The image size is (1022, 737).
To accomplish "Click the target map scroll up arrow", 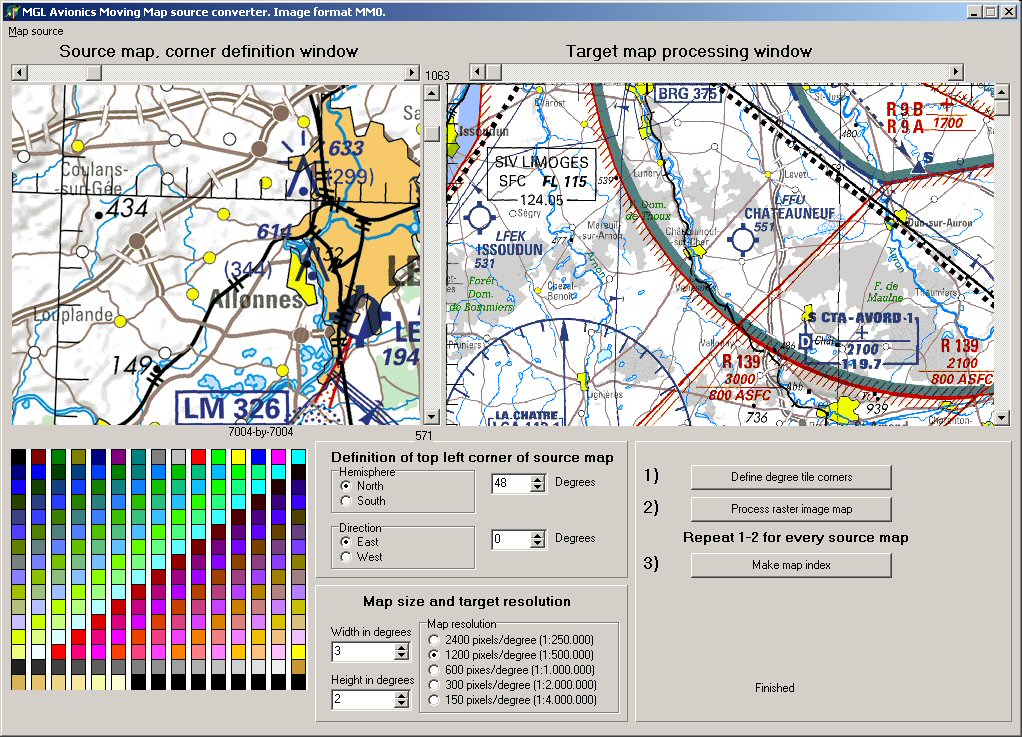I will (x=1002, y=92).
